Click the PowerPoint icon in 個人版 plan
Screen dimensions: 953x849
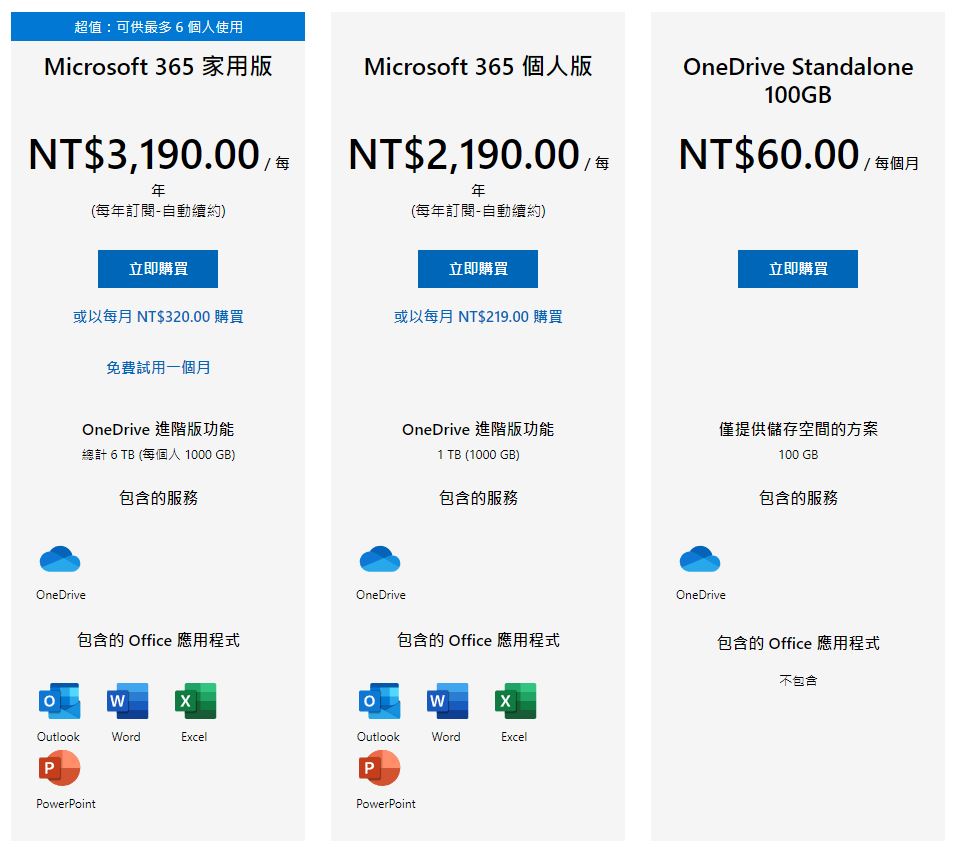tap(379, 768)
